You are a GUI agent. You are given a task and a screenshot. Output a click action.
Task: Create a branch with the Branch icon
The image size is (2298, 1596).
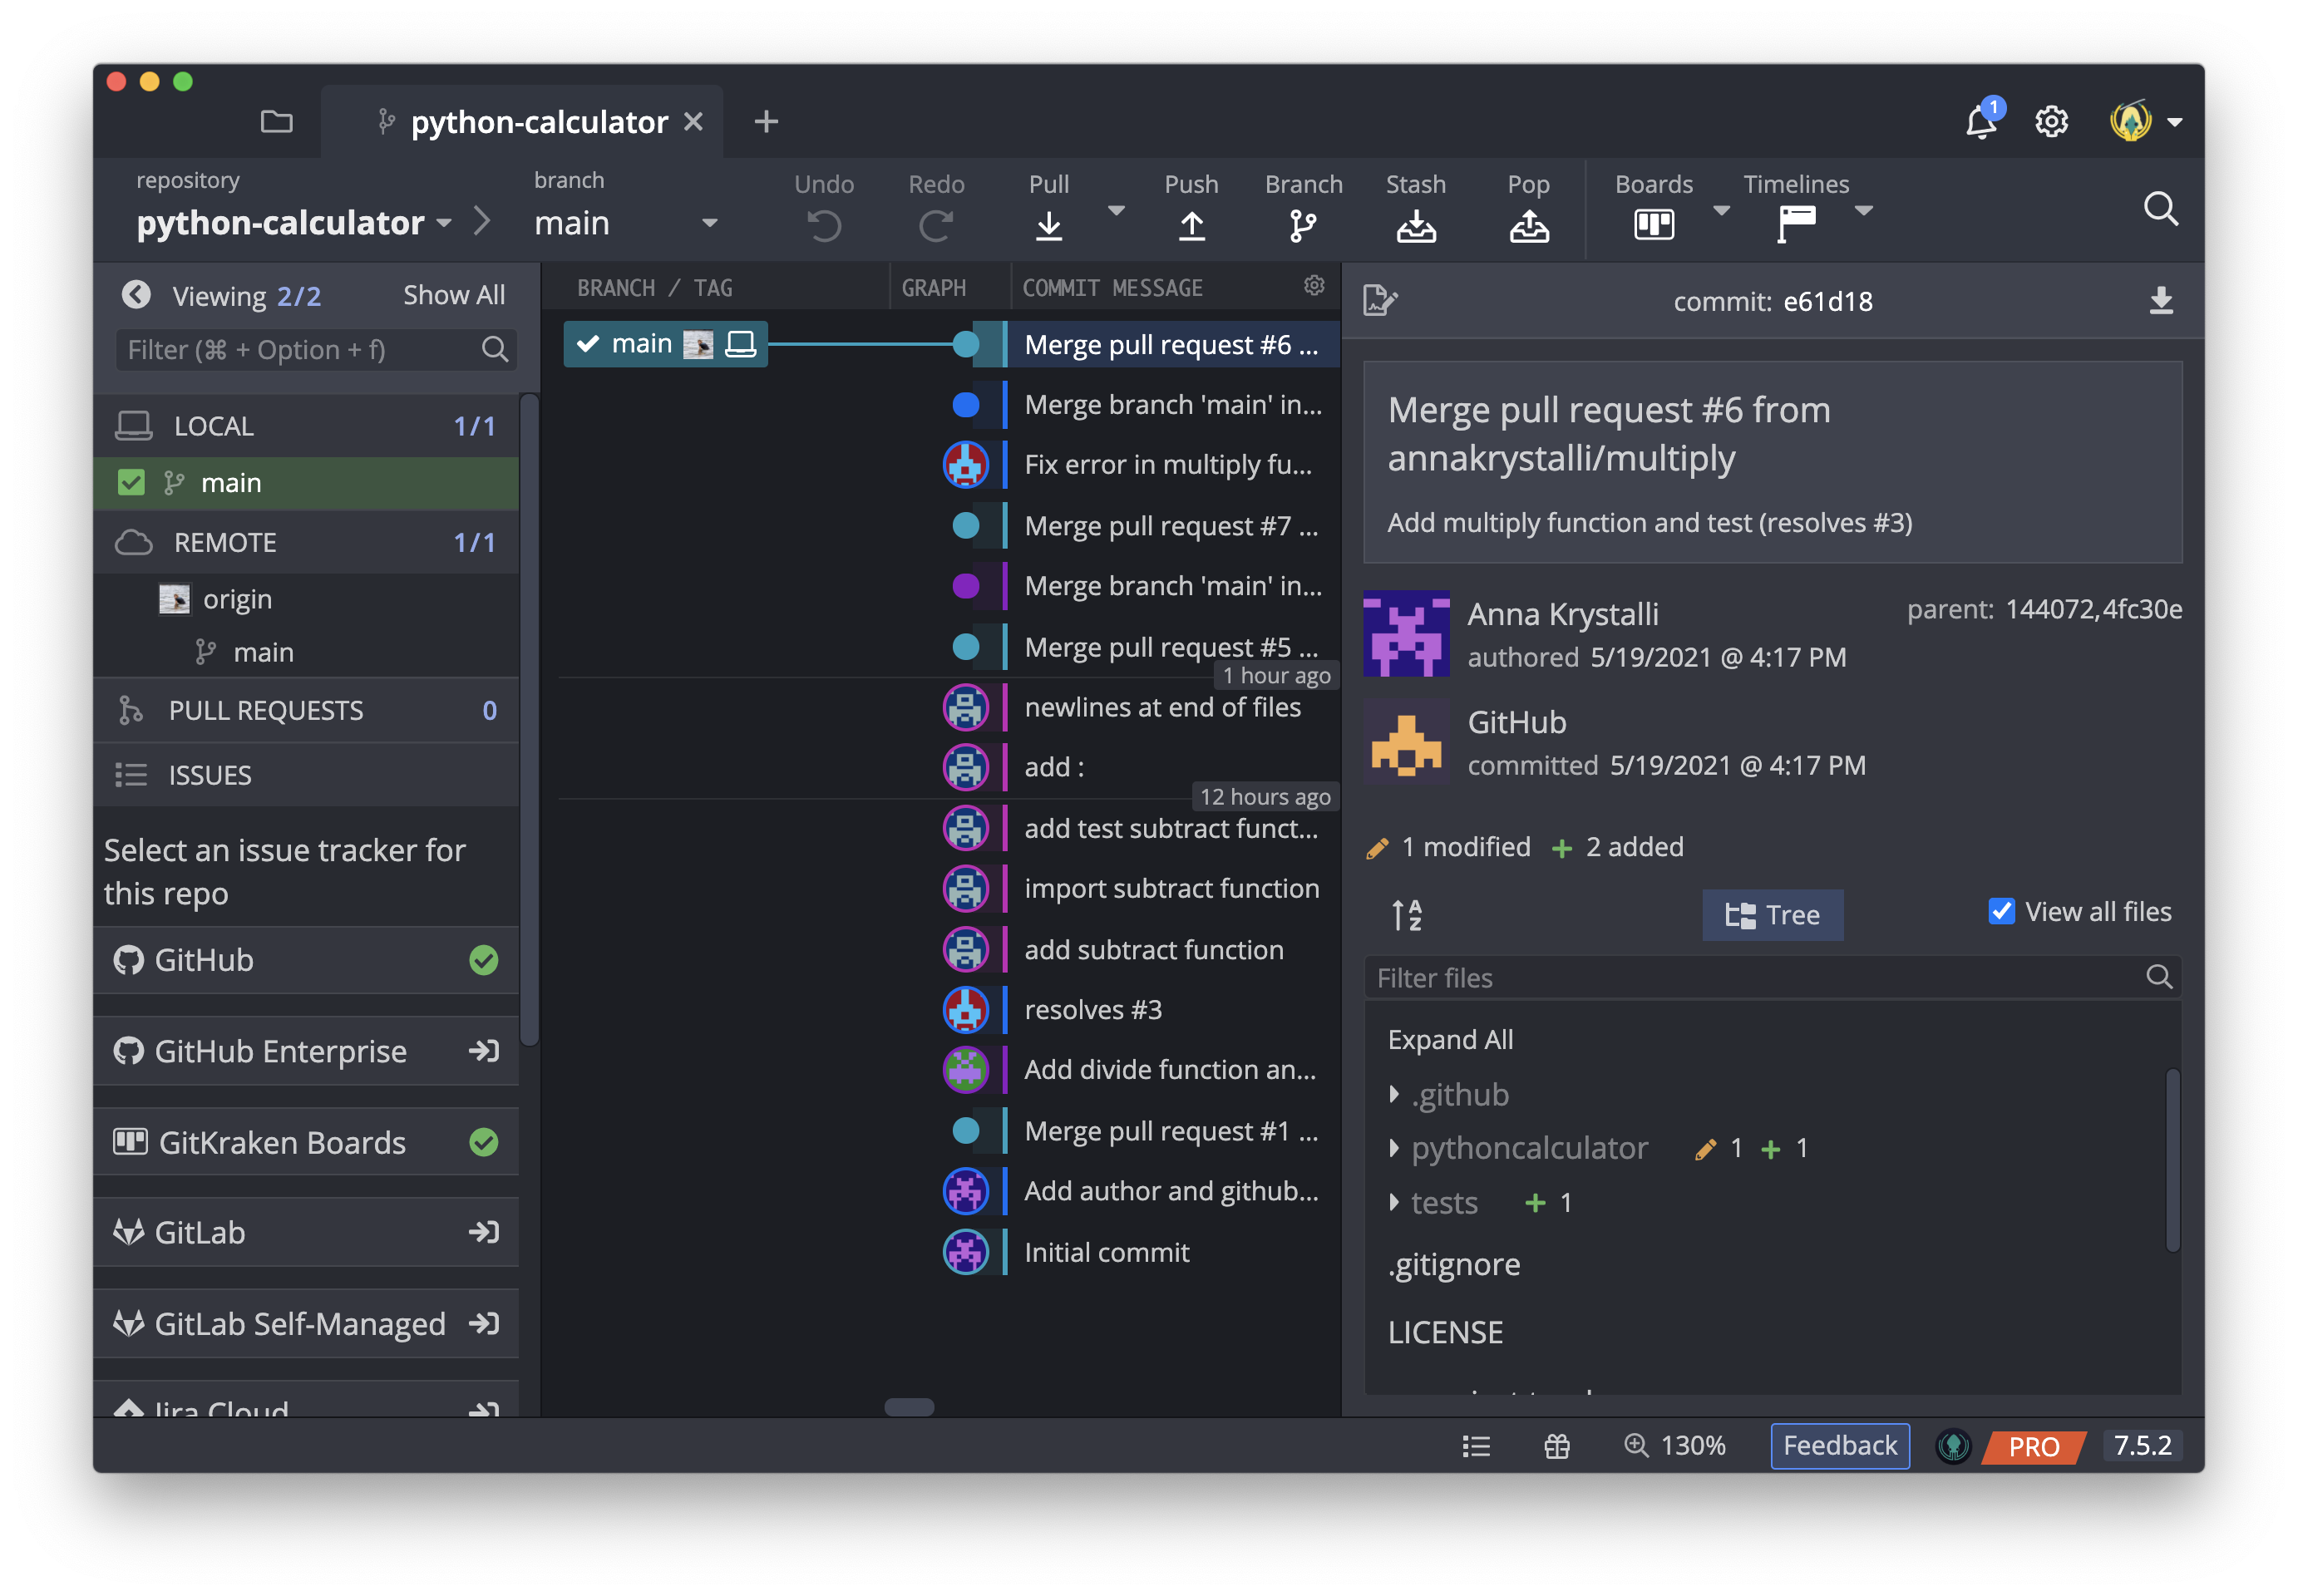(1303, 225)
